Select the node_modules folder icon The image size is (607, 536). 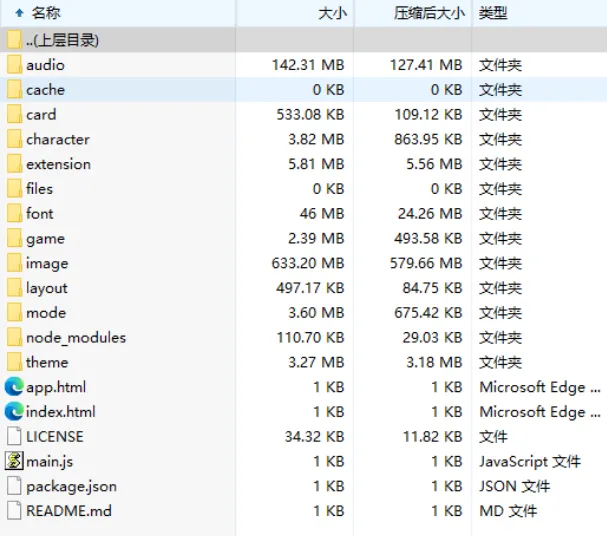pos(14,337)
